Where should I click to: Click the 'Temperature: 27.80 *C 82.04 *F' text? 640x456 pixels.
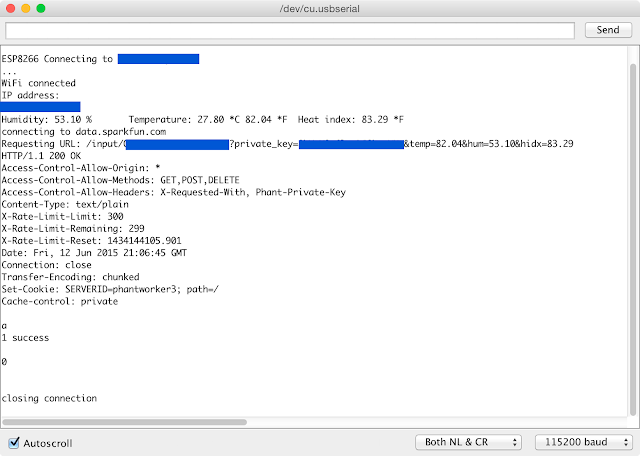(x=208, y=120)
